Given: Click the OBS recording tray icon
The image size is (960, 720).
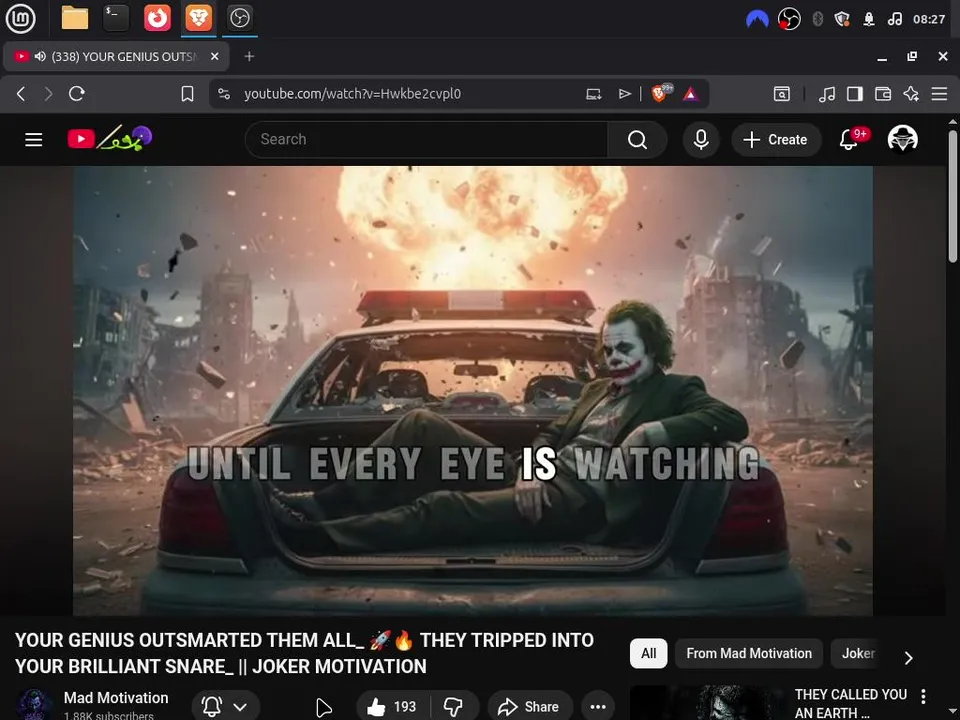Looking at the screenshot, I should (789, 19).
